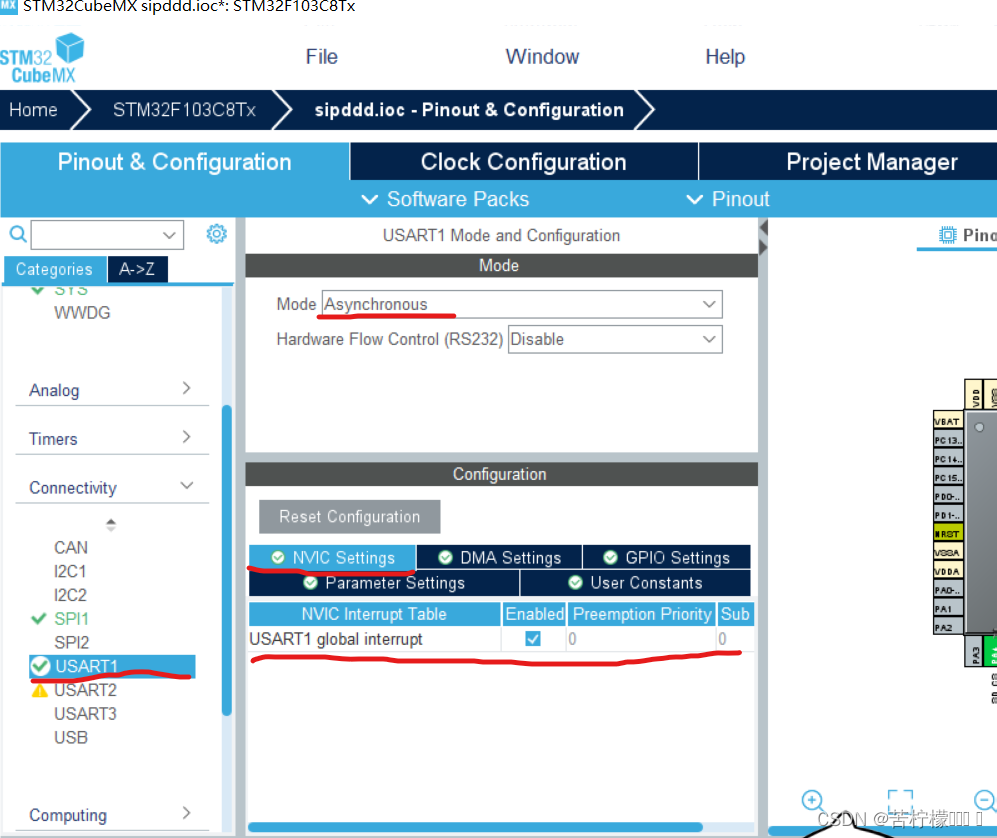Click the PA3 pin on the chip
The height and width of the screenshot is (838, 997).
pyautogui.click(x=974, y=653)
